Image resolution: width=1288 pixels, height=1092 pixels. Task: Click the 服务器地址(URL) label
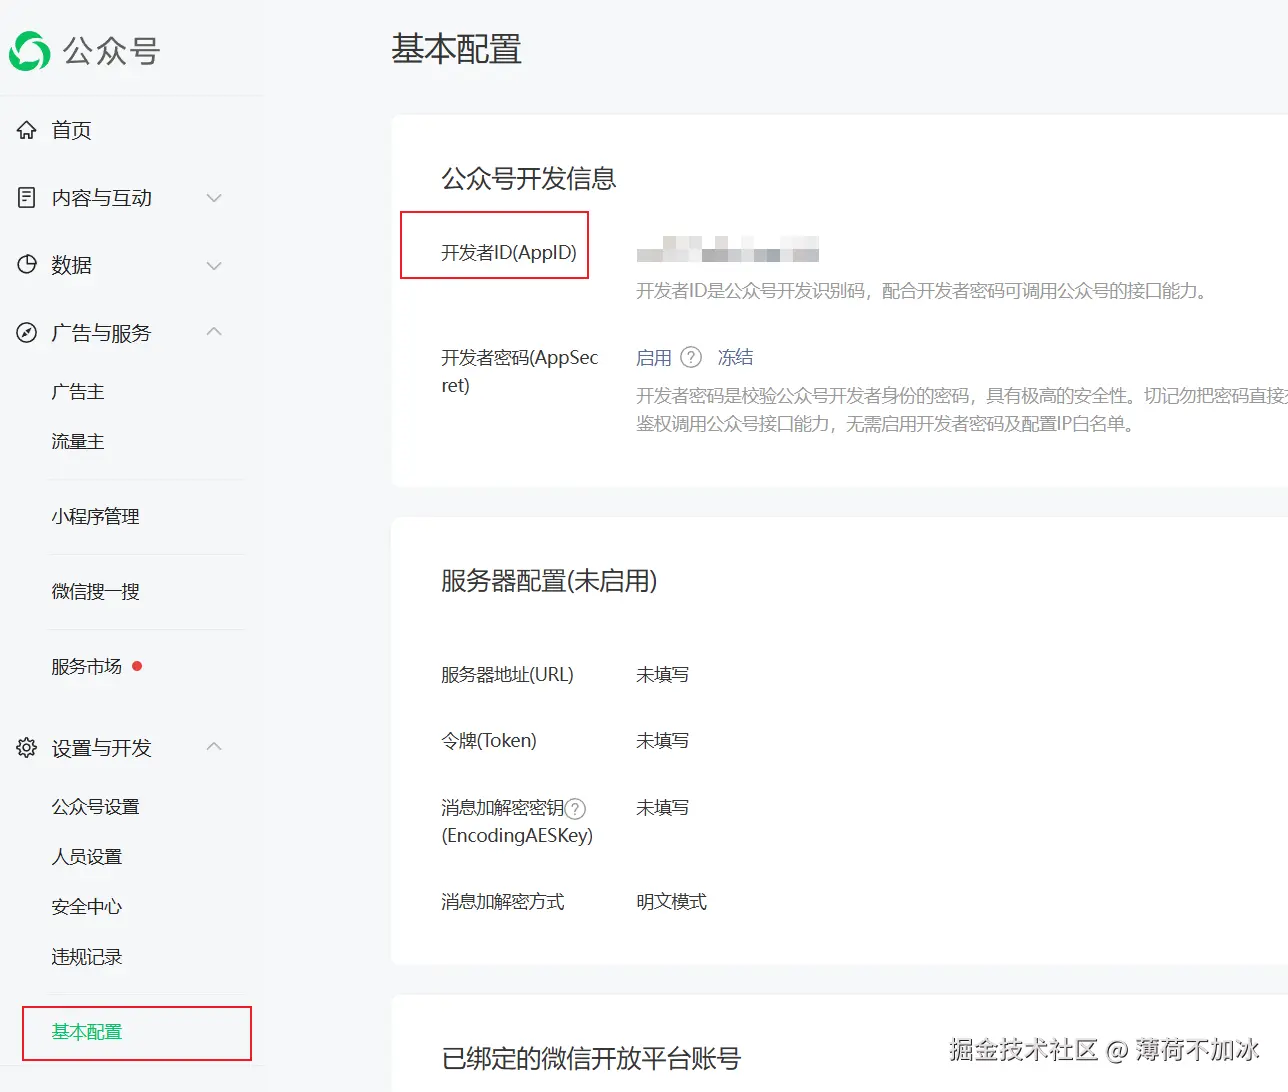pos(507,675)
